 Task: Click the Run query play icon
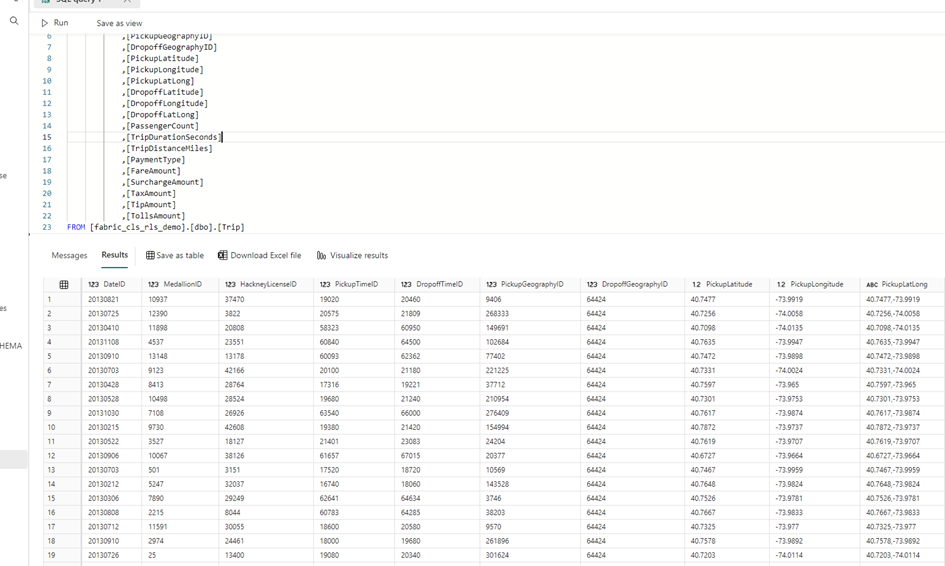click(x=44, y=23)
